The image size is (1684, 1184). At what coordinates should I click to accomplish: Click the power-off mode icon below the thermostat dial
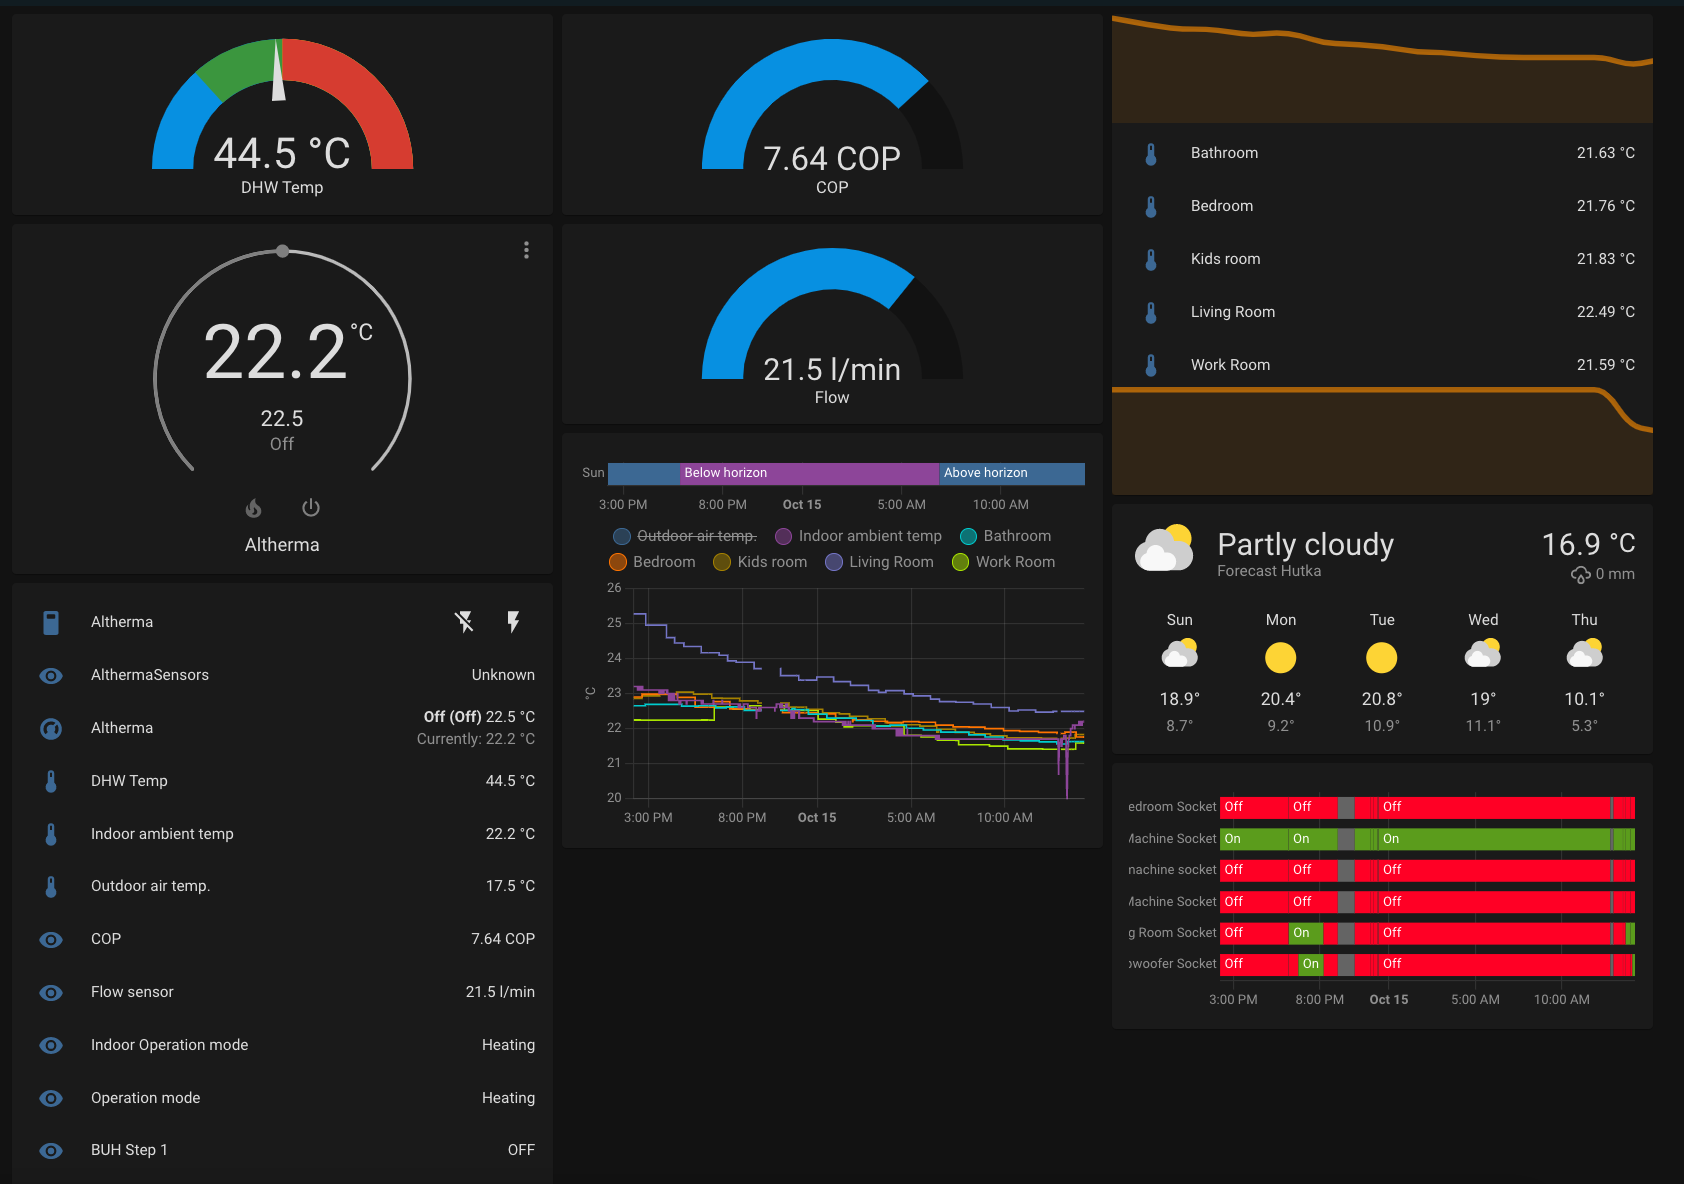[x=310, y=508]
